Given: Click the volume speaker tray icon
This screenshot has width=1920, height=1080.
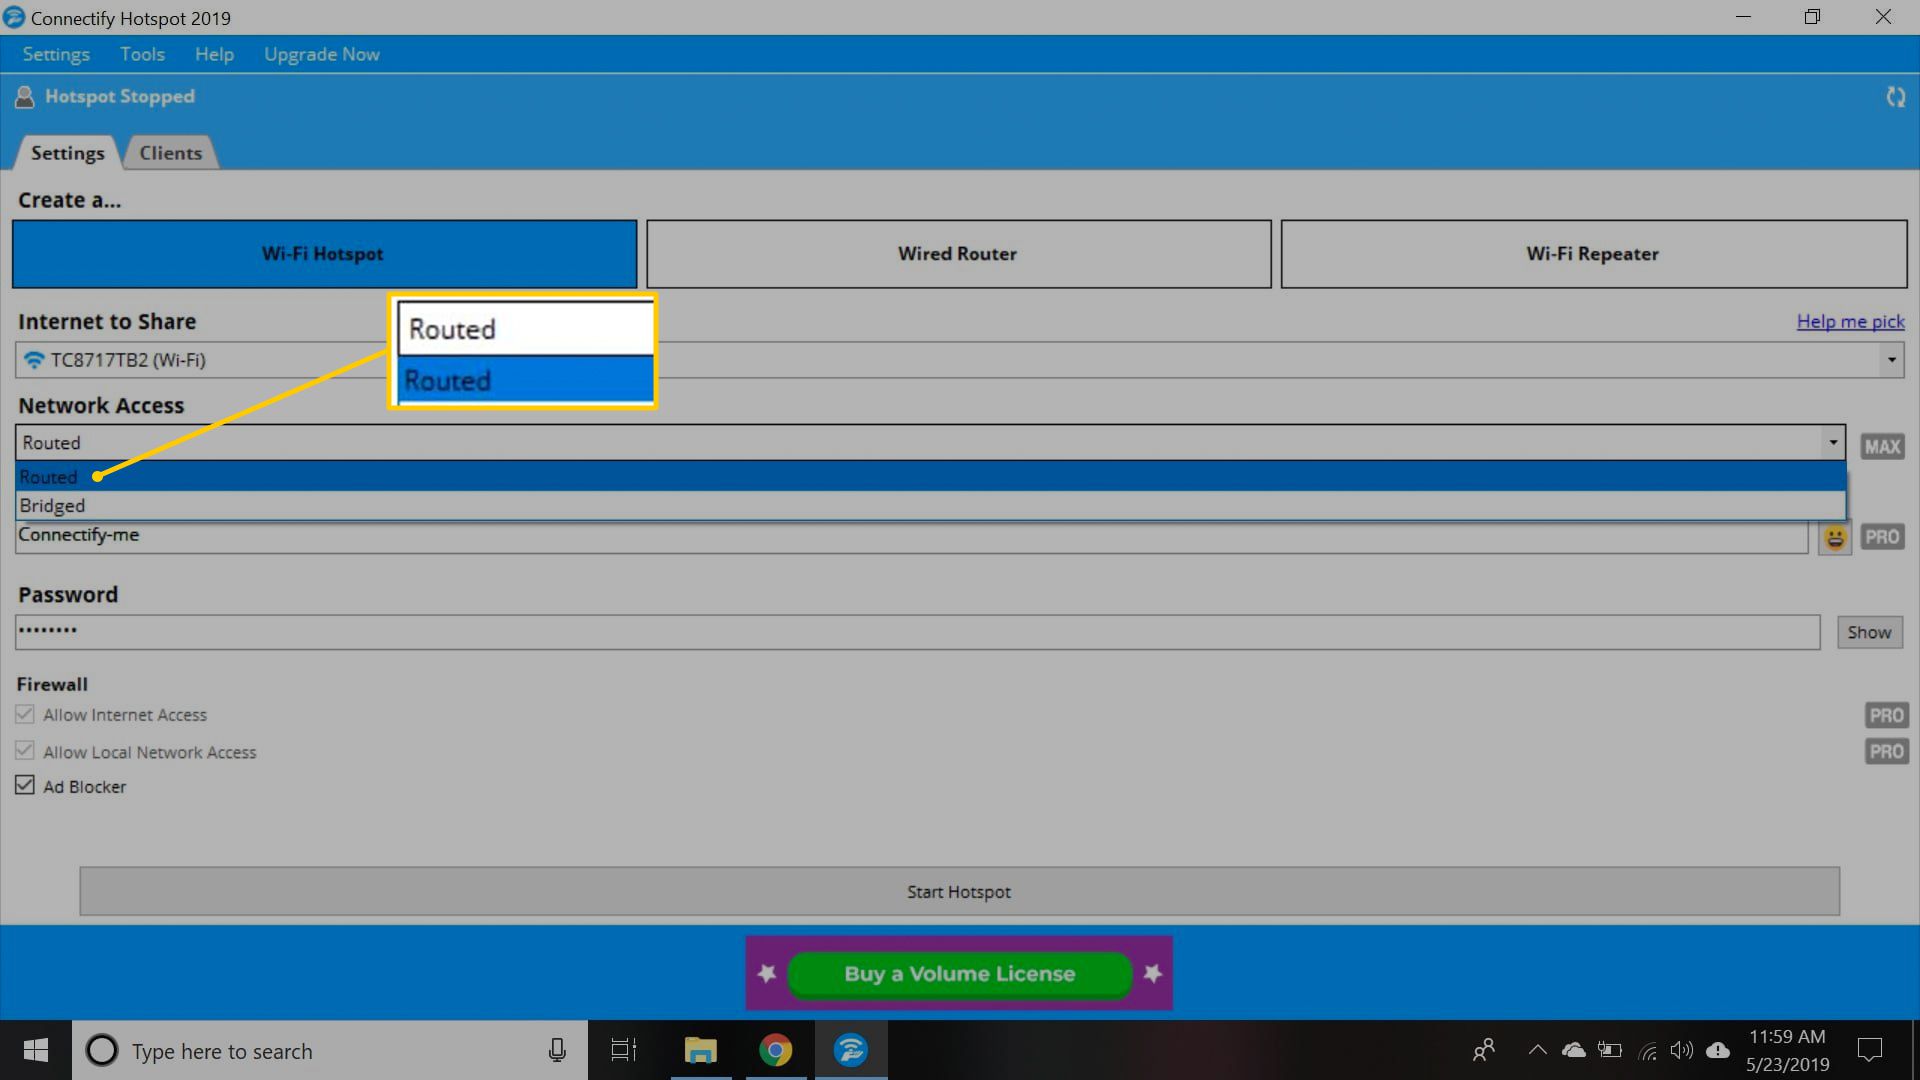Looking at the screenshot, I should tap(1682, 1050).
